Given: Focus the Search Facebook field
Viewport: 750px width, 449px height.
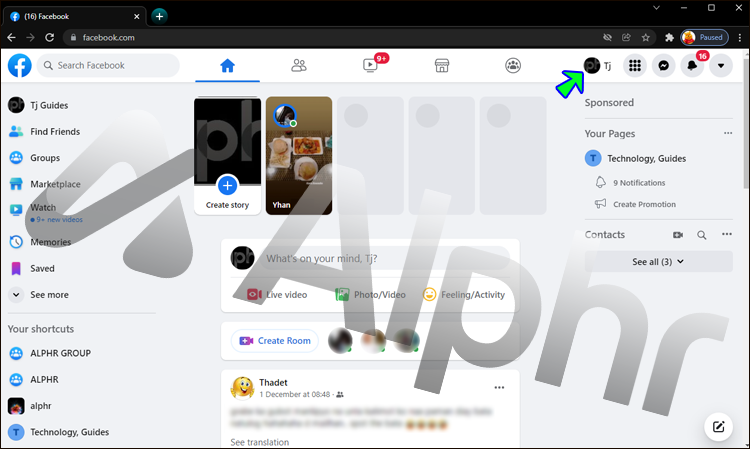Looking at the screenshot, I should [x=108, y=66].
